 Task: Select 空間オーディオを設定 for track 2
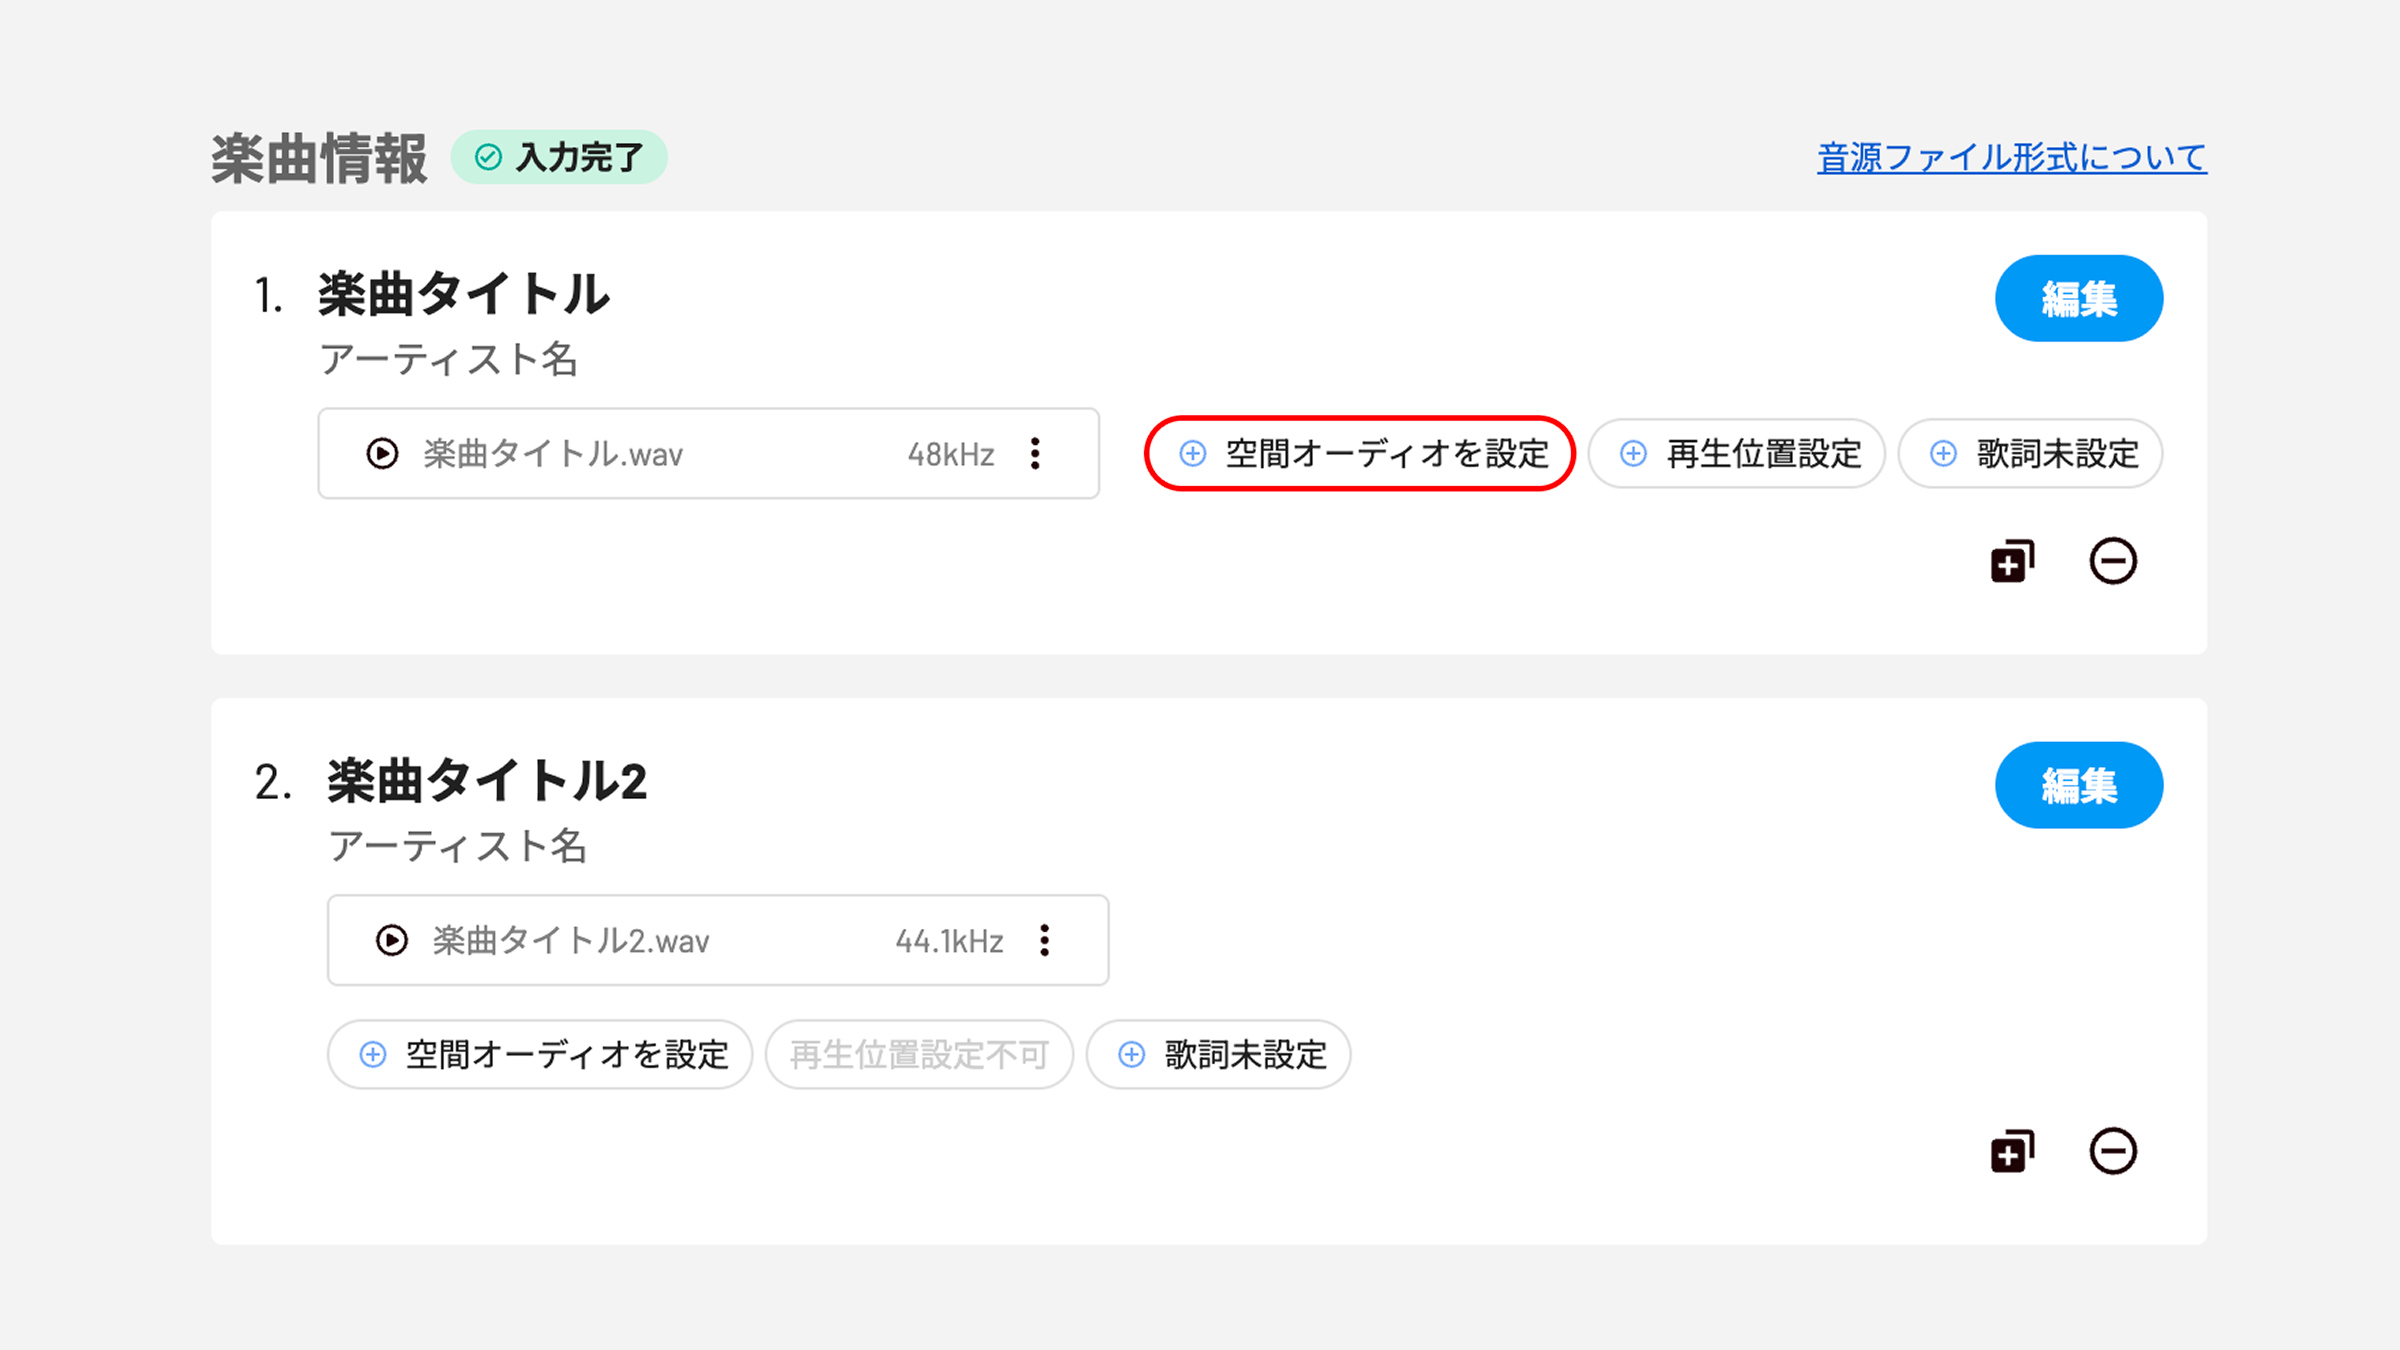click(x=540, y=1055)
